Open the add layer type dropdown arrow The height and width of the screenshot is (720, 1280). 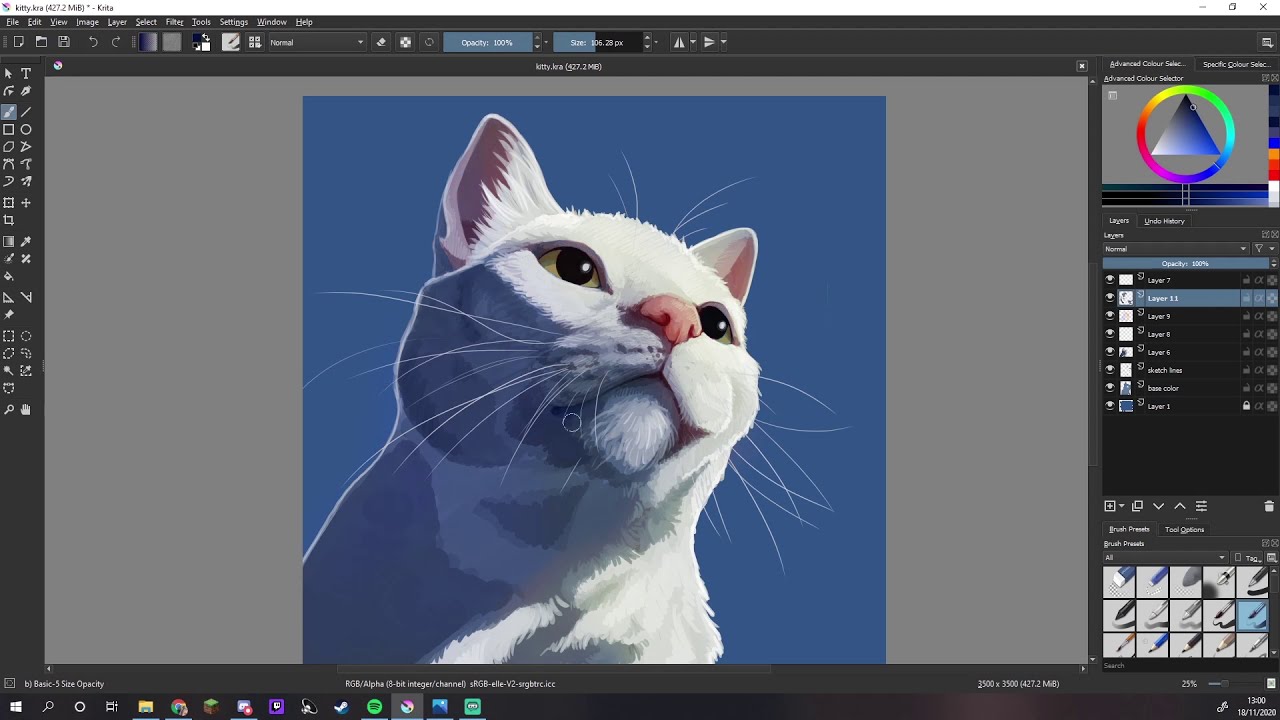[1122, 506]
